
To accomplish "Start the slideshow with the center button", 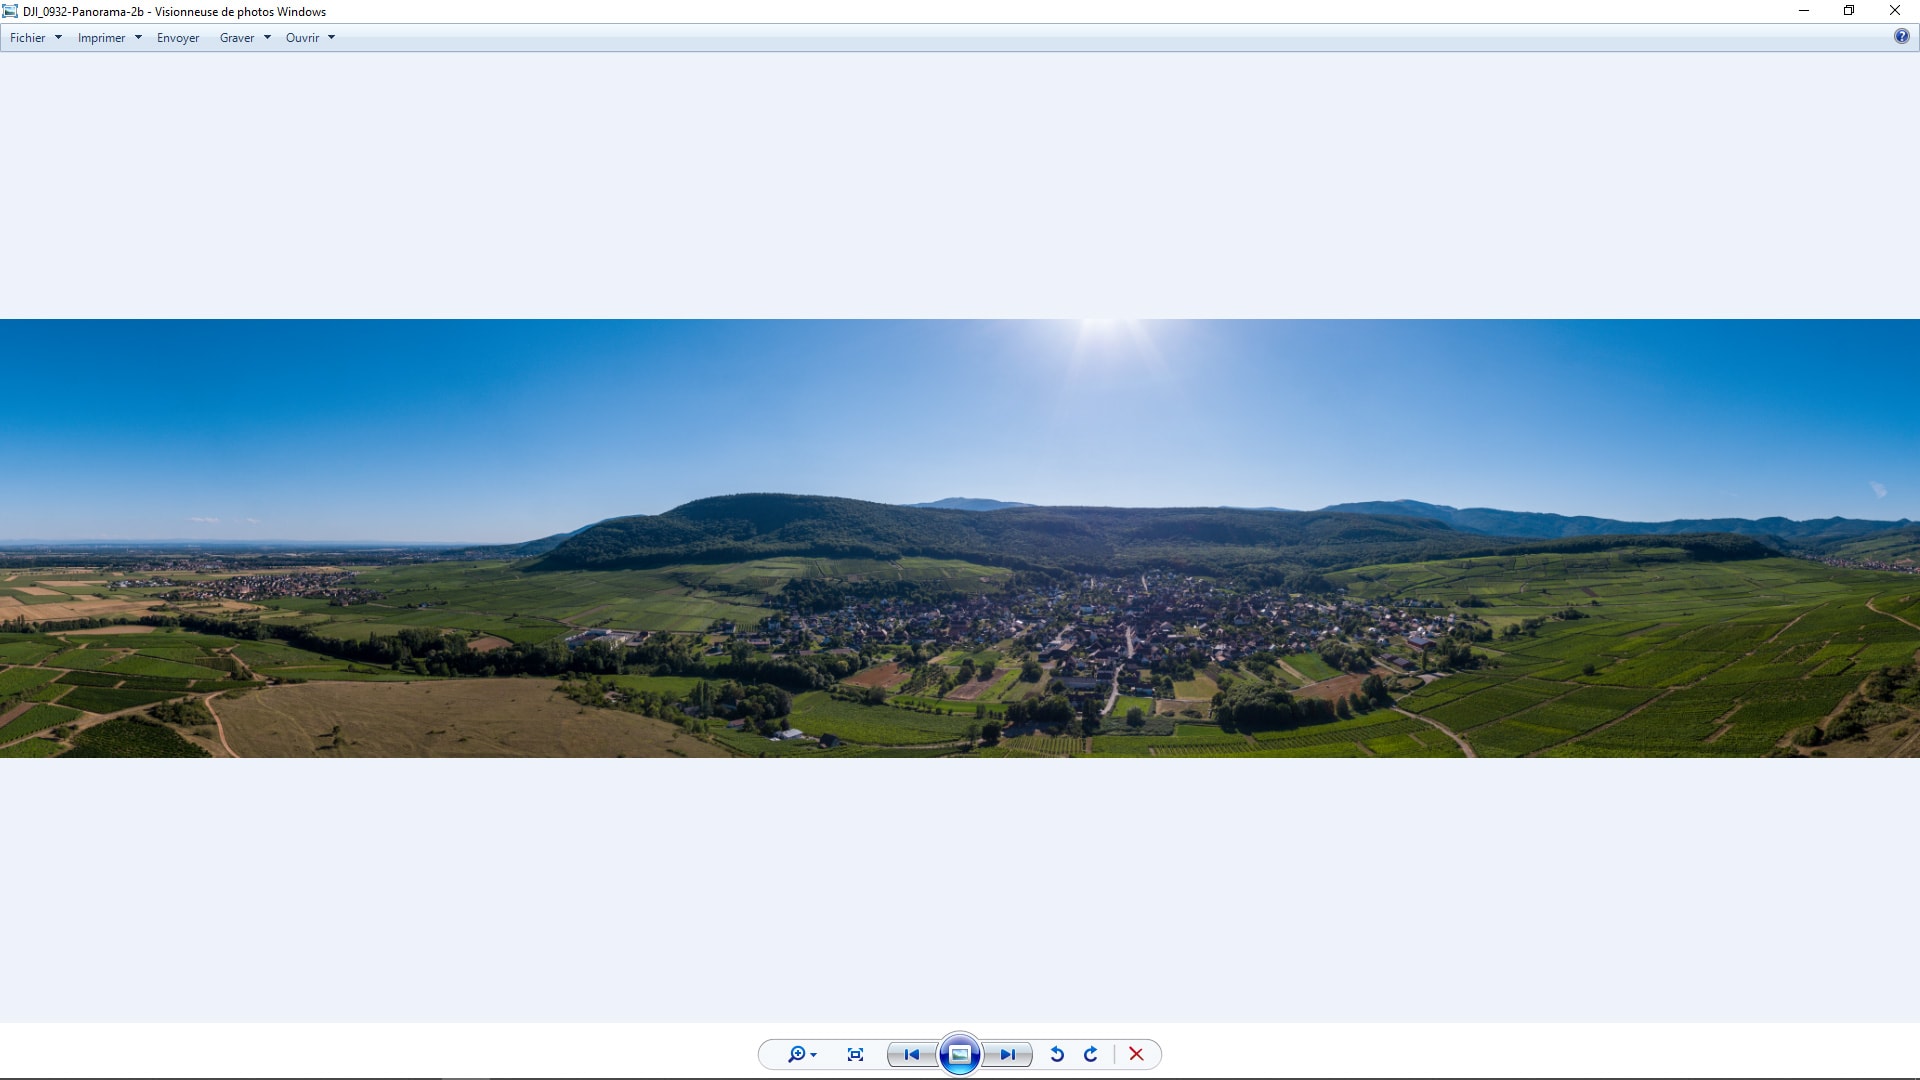I will point(959,1054).
